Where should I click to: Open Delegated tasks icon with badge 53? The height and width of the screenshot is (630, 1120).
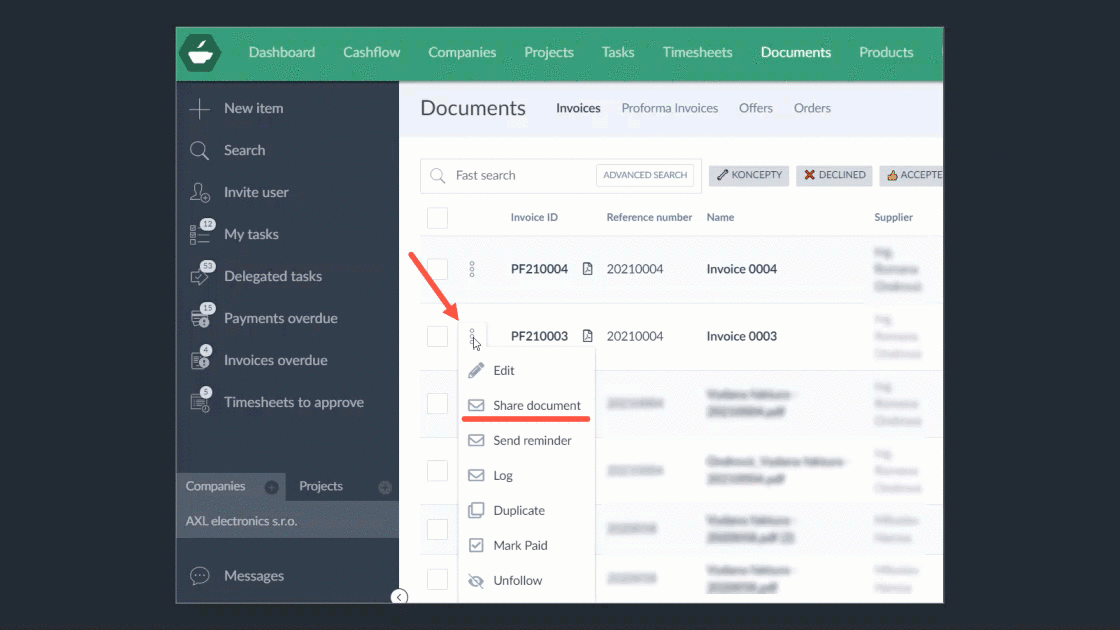tap(201, 274)
